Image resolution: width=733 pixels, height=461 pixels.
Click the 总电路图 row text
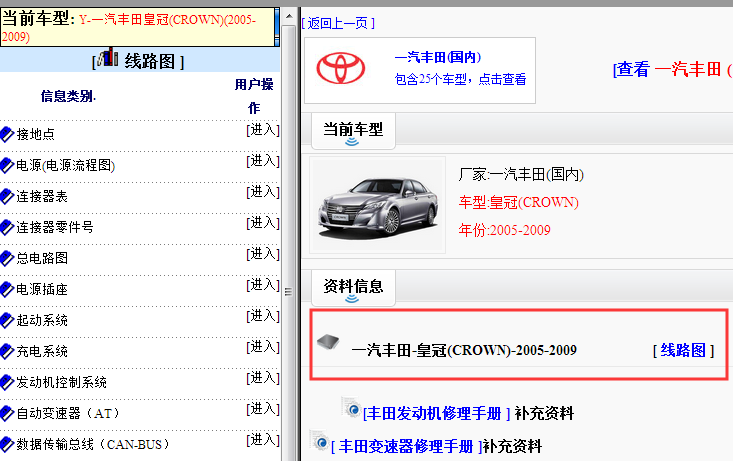(x=42, y=258)
